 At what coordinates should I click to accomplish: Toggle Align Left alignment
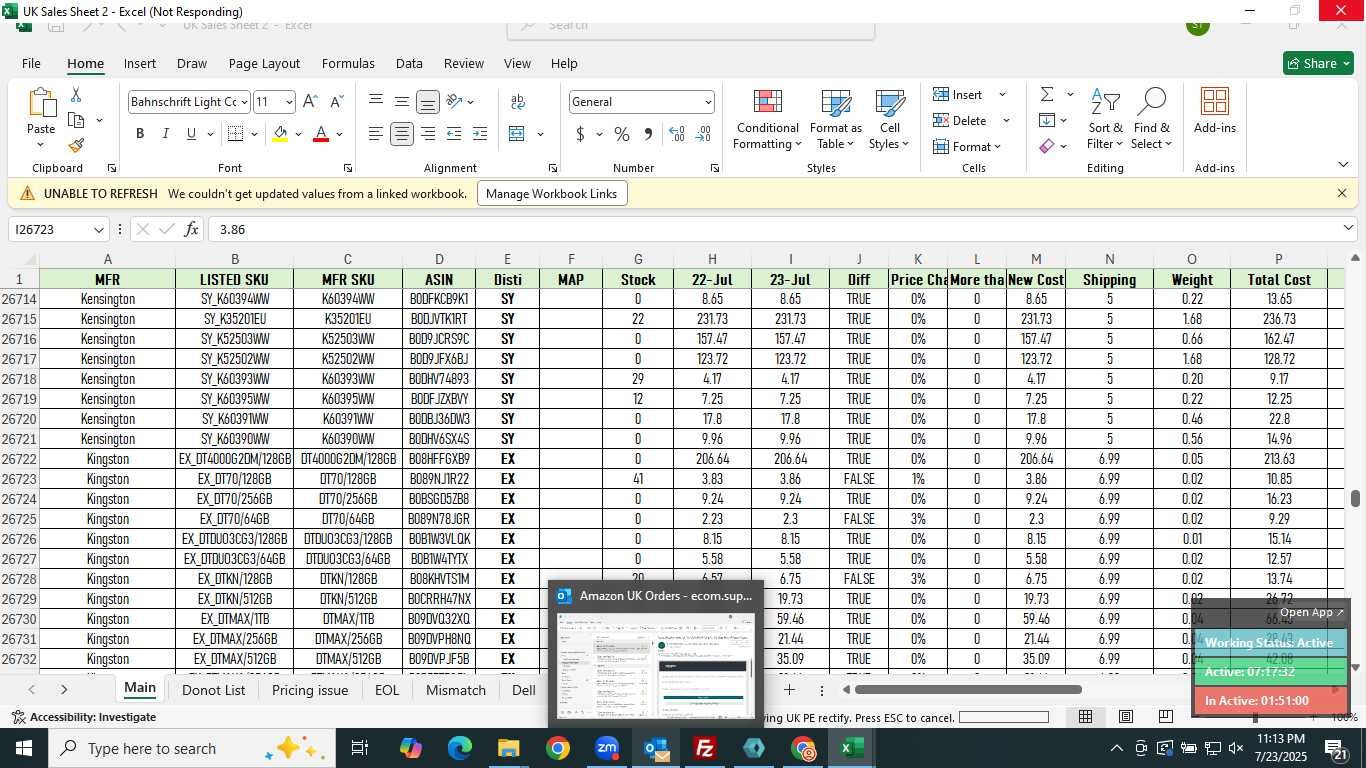click(x=375, y=134)
